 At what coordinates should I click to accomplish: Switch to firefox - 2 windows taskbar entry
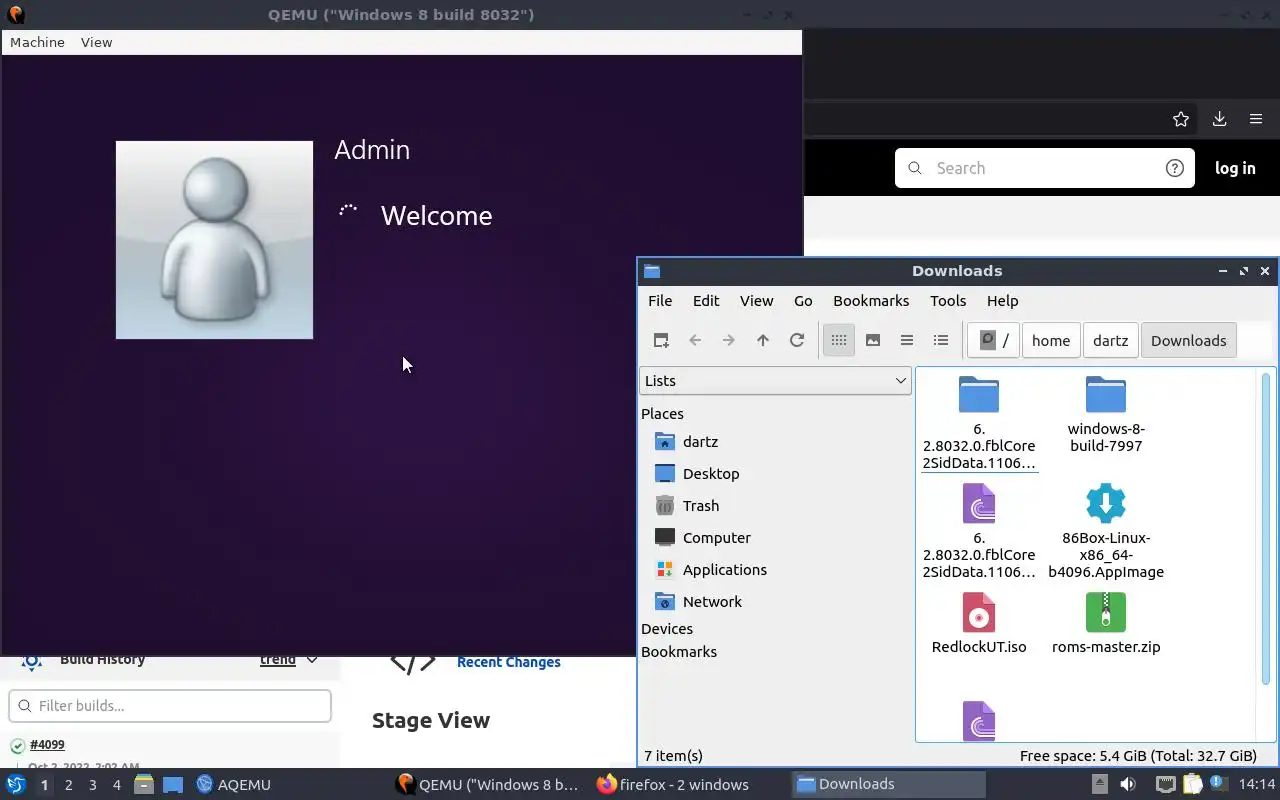(673, 784)
